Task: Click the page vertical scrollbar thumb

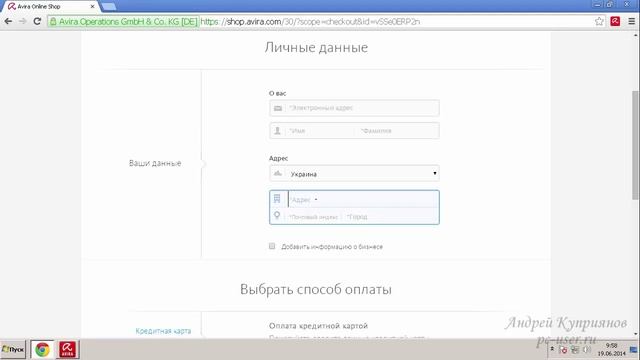Action: point(636,145)
